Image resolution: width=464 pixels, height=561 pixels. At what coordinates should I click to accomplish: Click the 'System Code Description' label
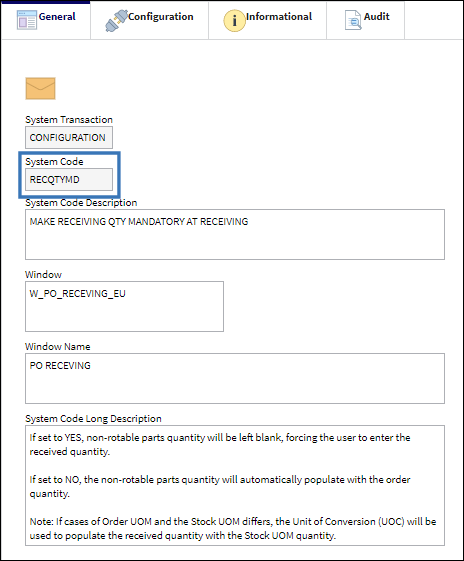(81, 203)
